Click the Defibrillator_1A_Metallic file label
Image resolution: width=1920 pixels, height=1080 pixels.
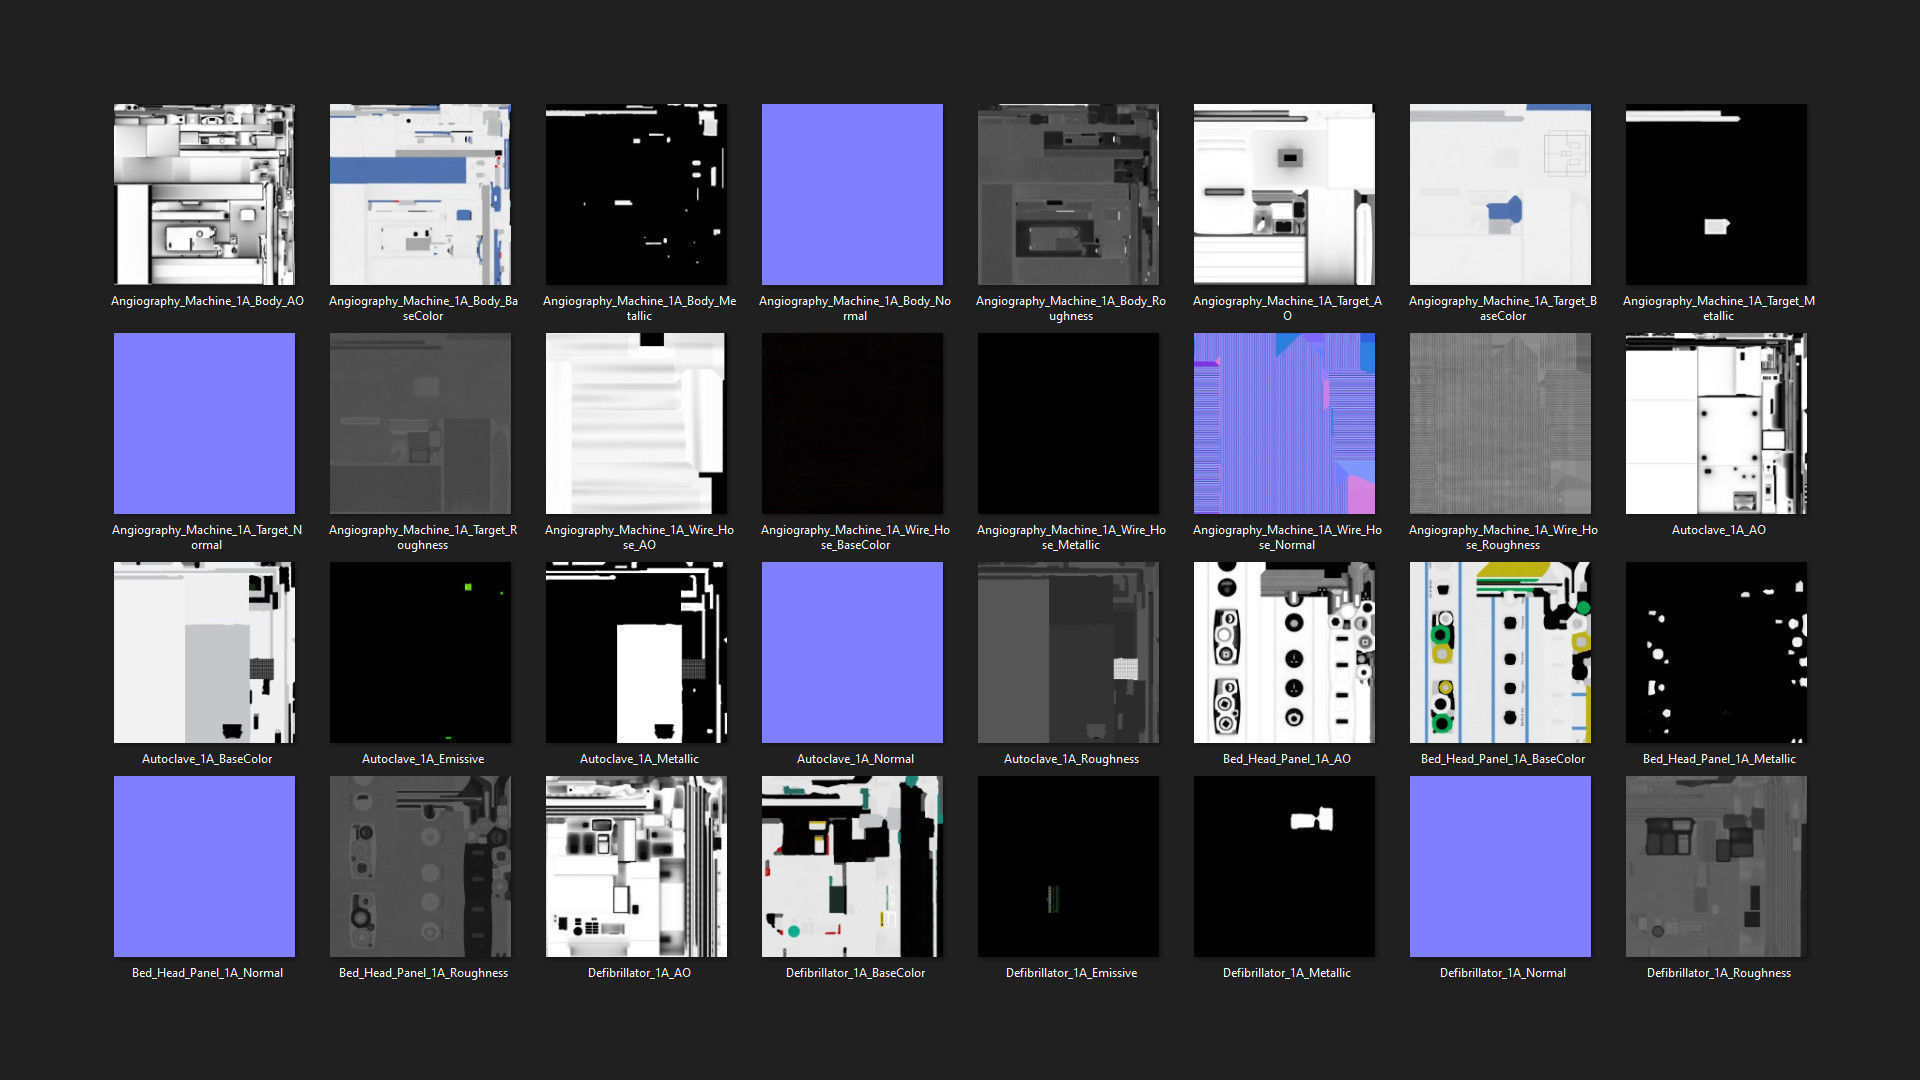point(1286,973)
